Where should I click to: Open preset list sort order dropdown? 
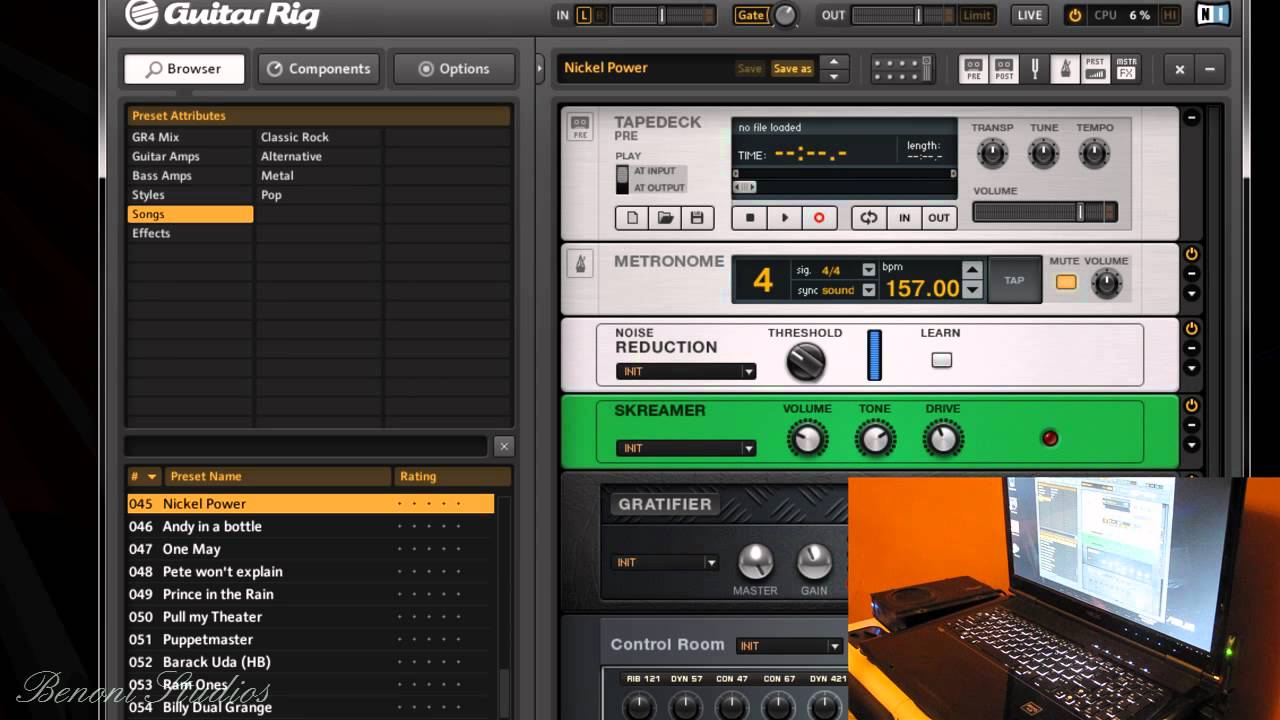(x=152, y=477)
